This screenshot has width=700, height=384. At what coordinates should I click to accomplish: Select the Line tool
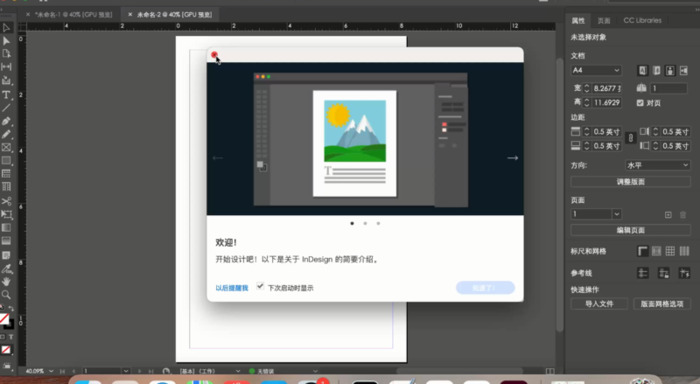tap(6, 108)
